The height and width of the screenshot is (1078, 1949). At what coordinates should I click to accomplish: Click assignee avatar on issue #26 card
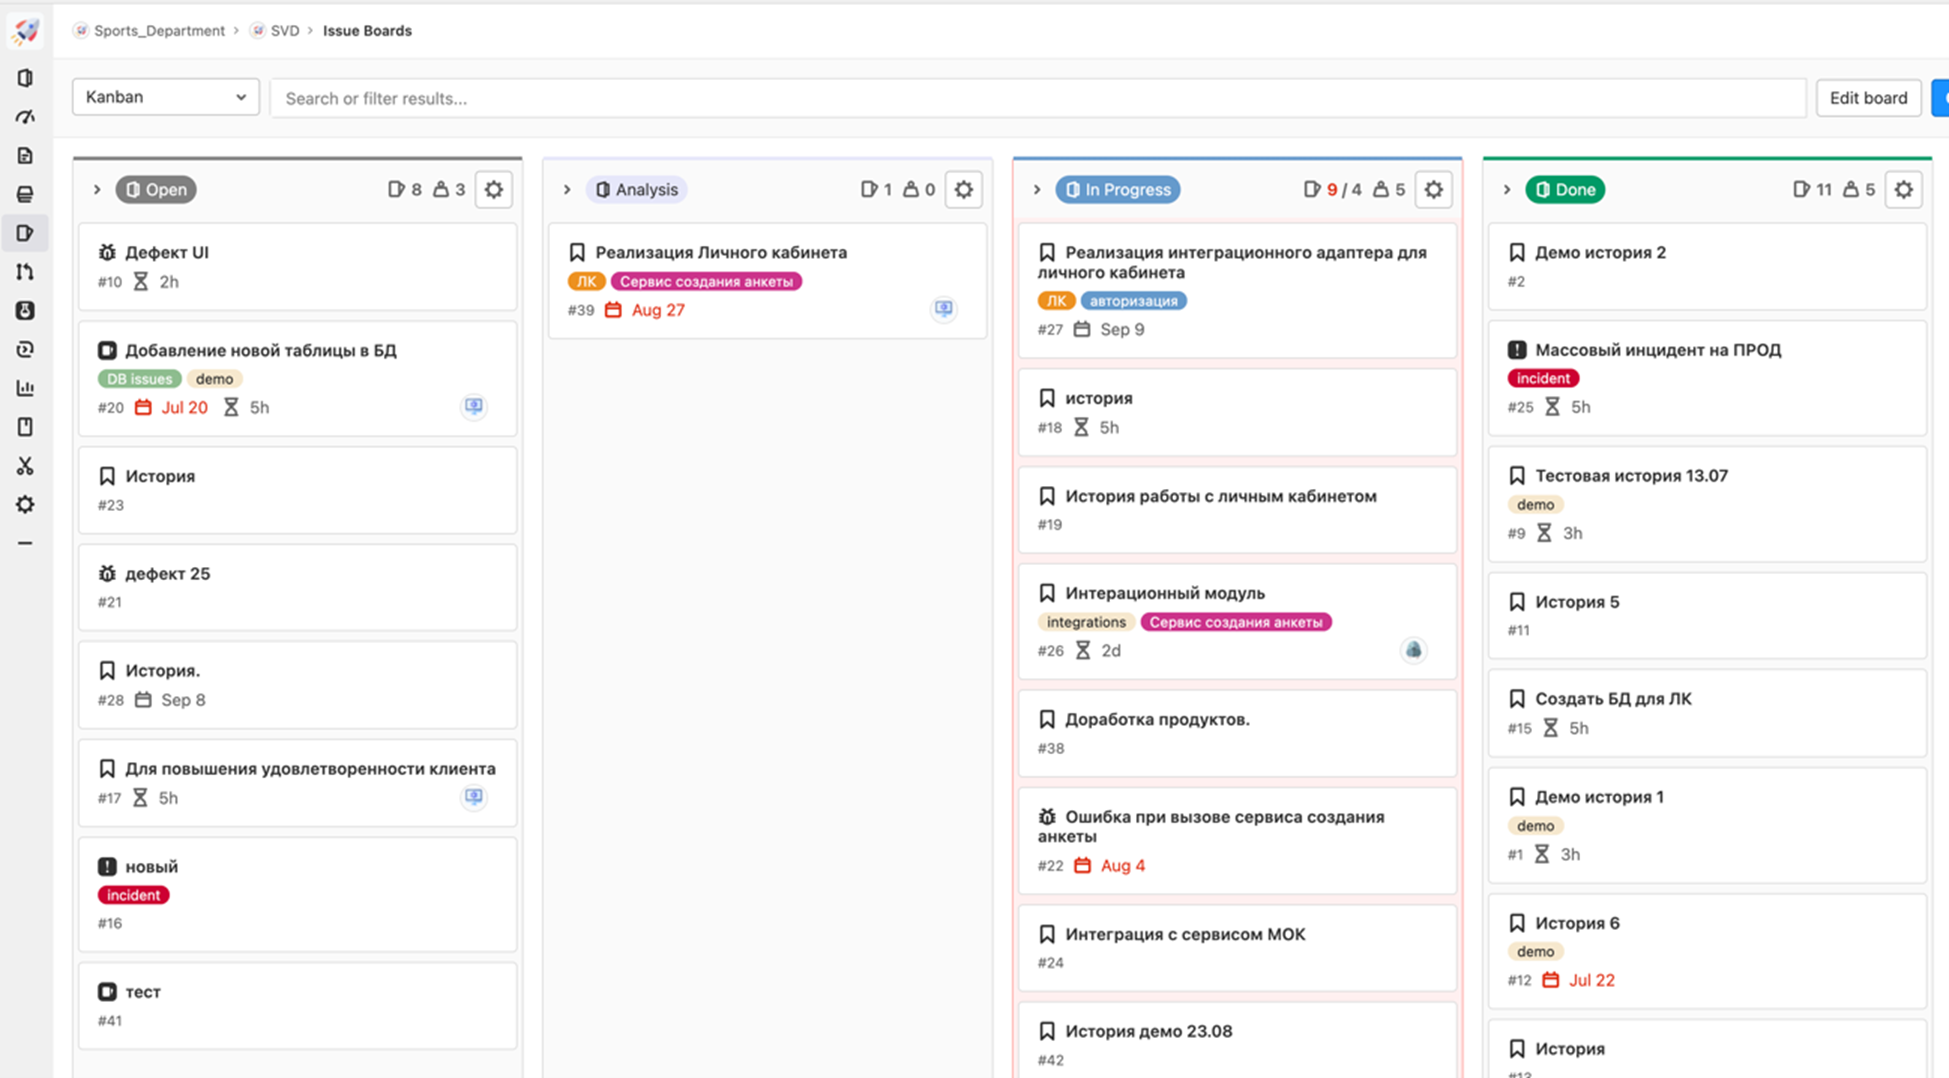tap(1413, 650)
